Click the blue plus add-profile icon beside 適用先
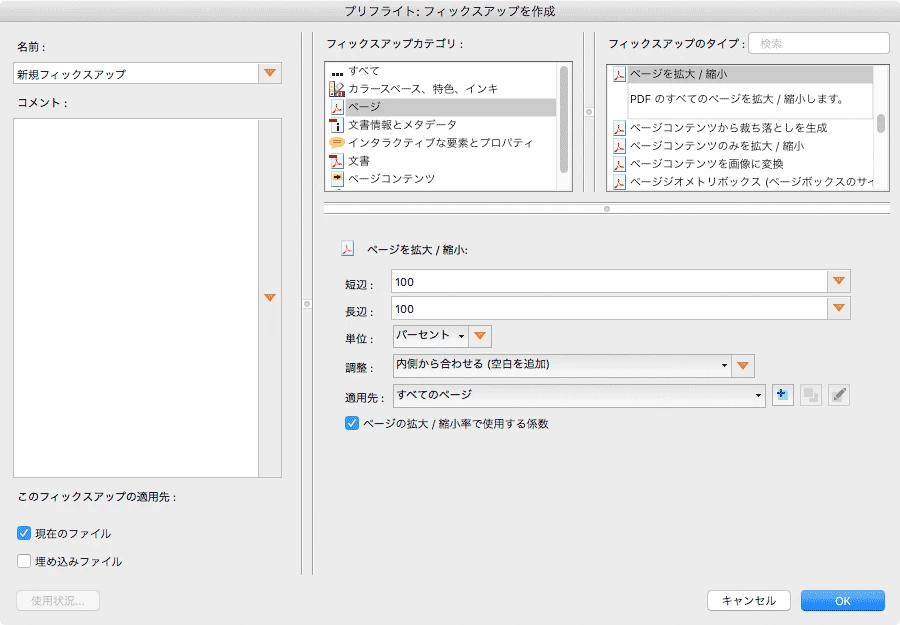900x625 pixels. (782, 395)
